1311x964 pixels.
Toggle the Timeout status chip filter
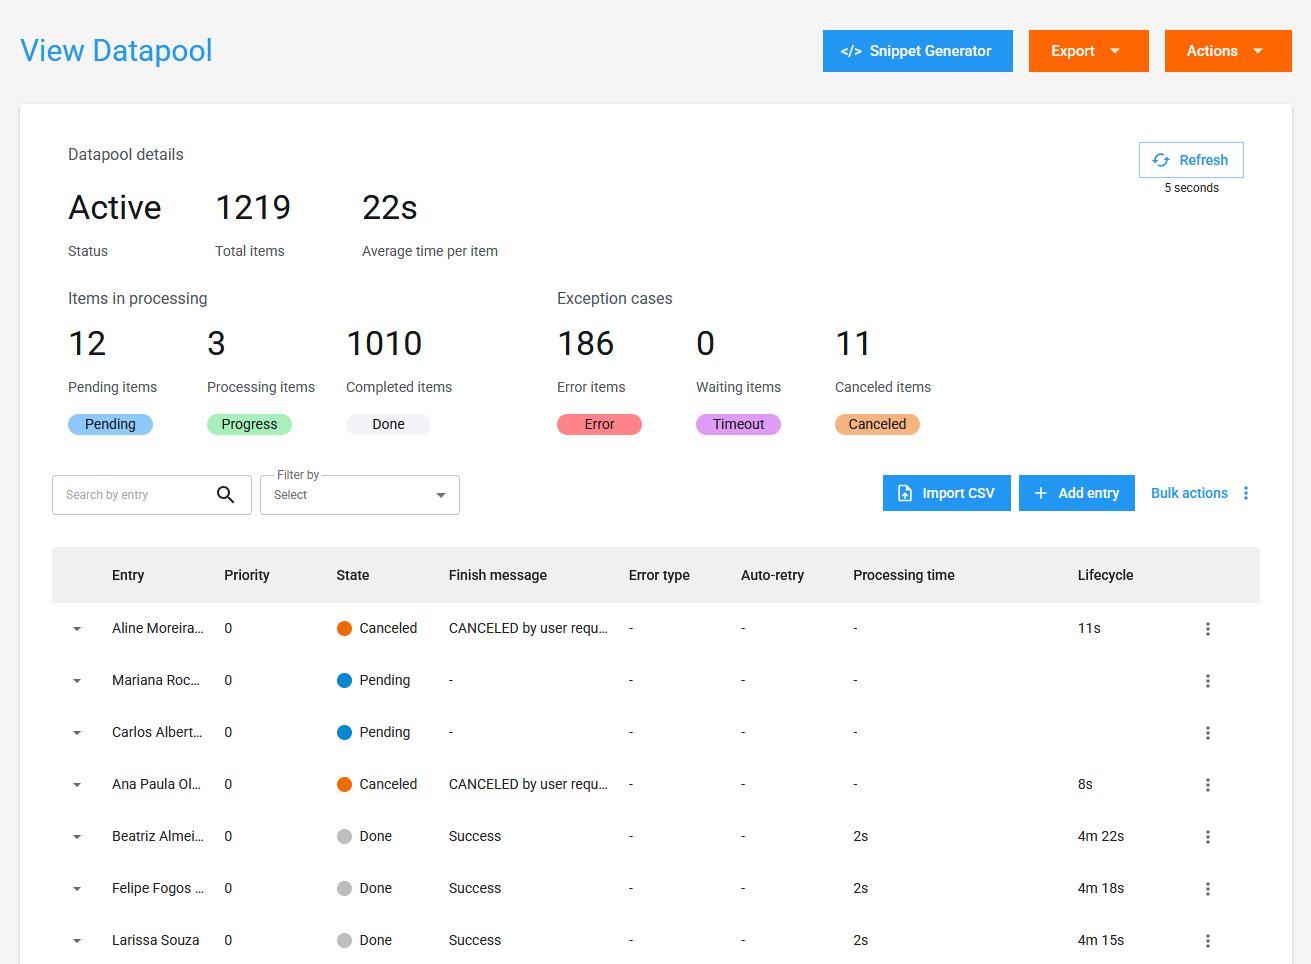(x=738, y=424)
